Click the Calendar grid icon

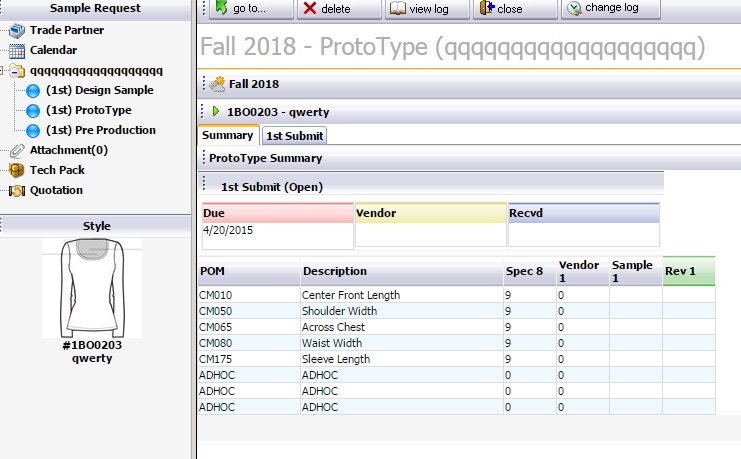17,51
